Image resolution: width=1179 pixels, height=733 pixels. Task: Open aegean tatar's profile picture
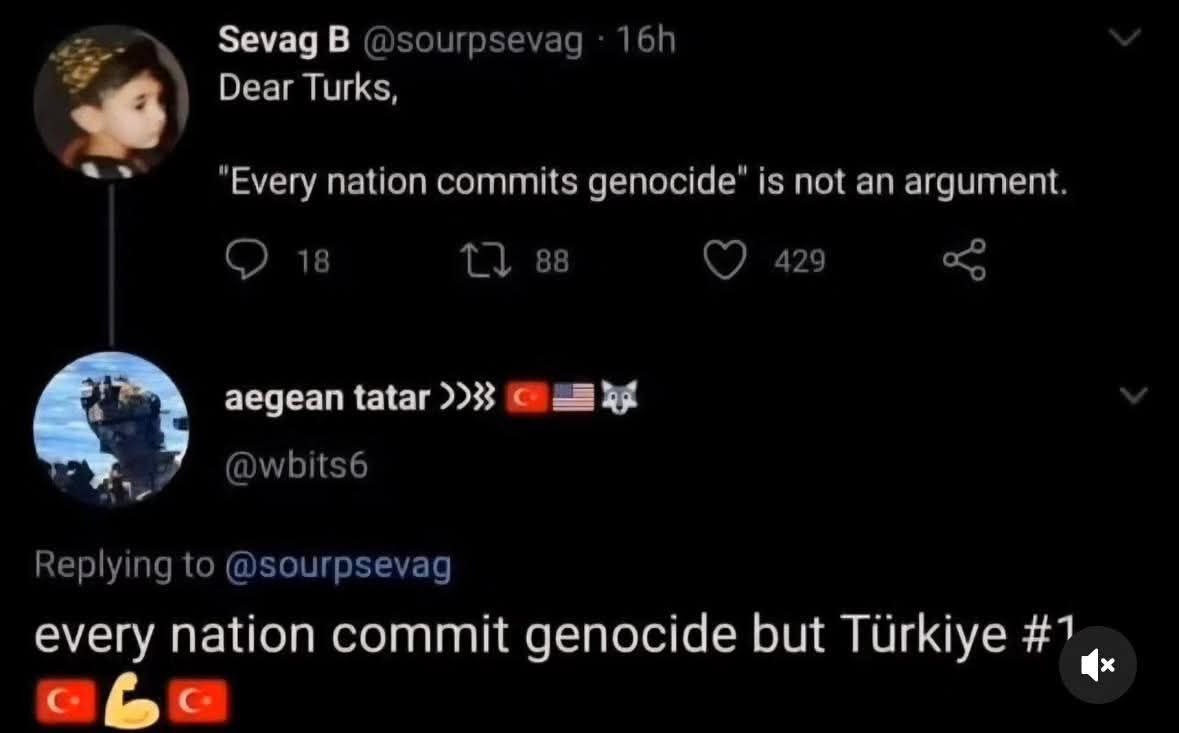click(x=111, y=427)
